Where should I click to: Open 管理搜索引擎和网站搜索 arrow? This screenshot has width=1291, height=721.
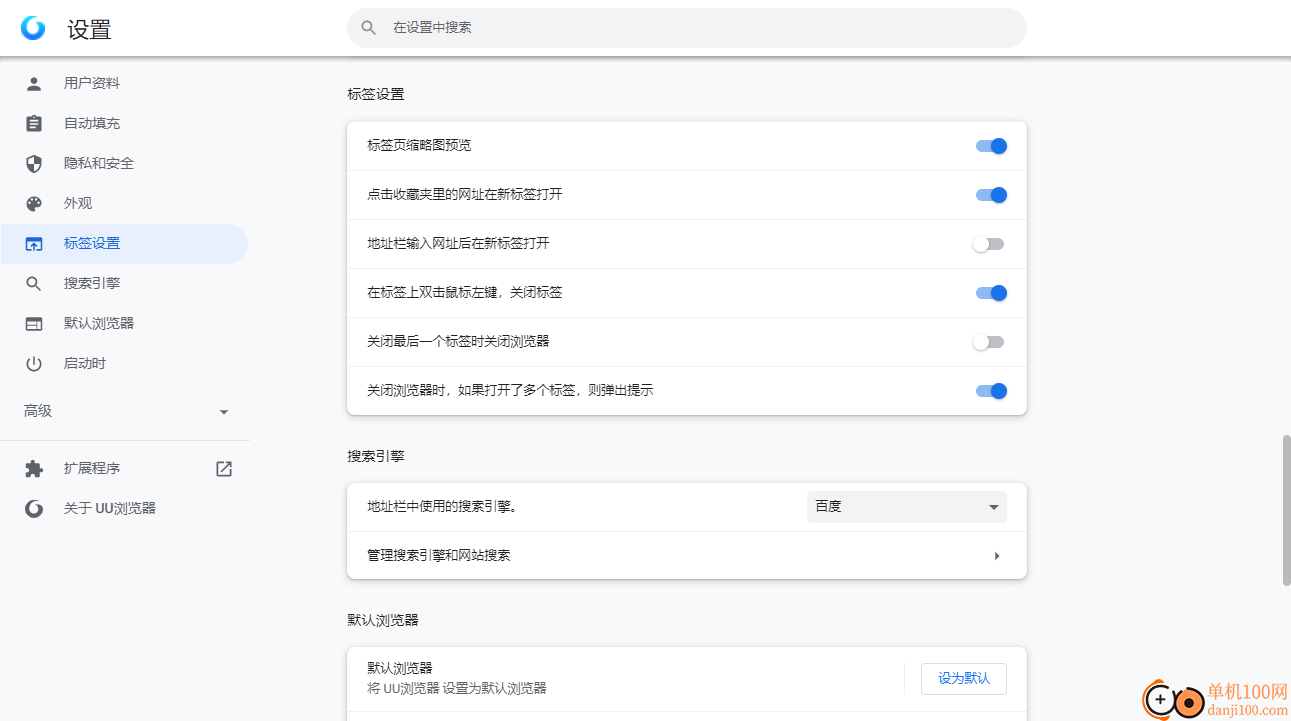point(997,556)
